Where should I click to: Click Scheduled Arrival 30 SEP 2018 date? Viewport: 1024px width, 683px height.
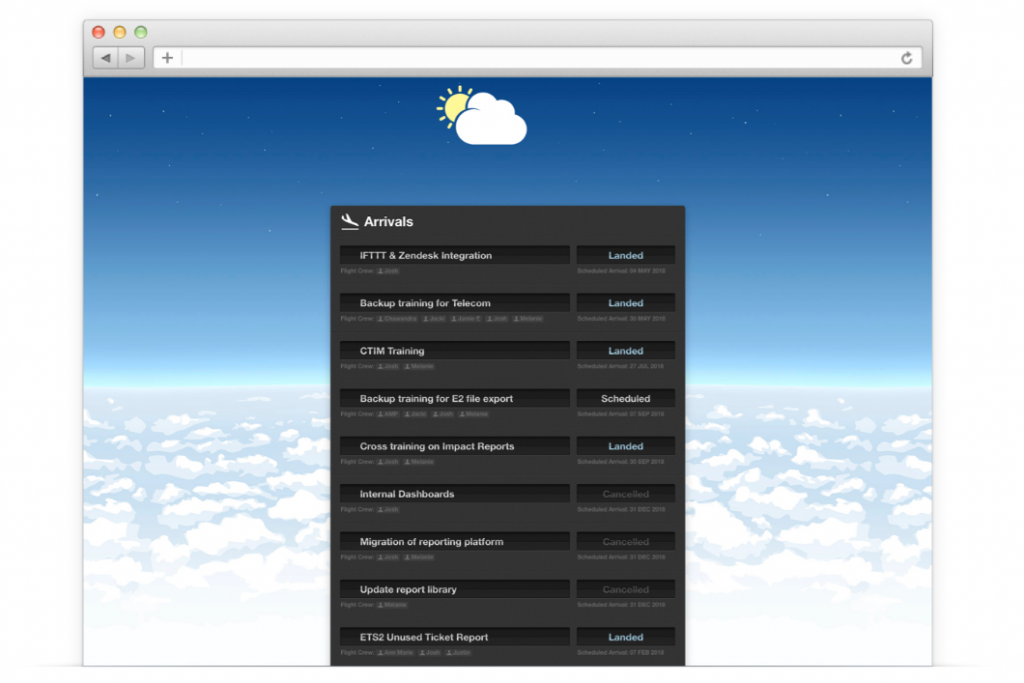620,462
